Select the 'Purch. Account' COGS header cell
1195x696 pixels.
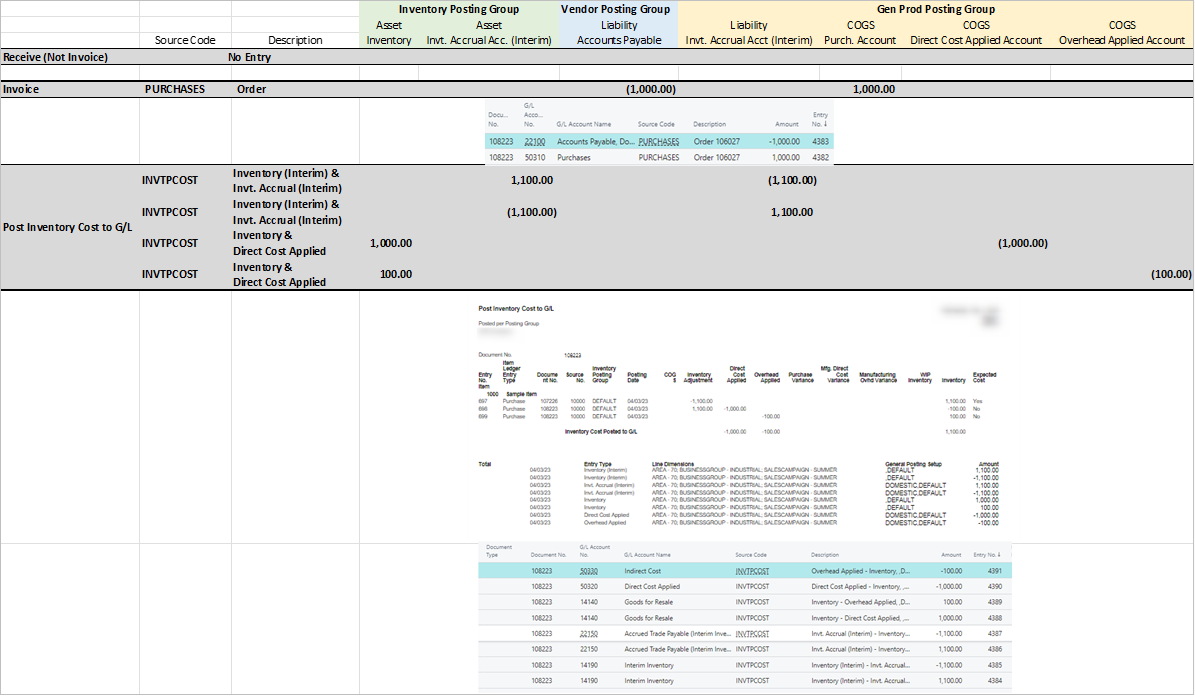[x=860, y=40]
